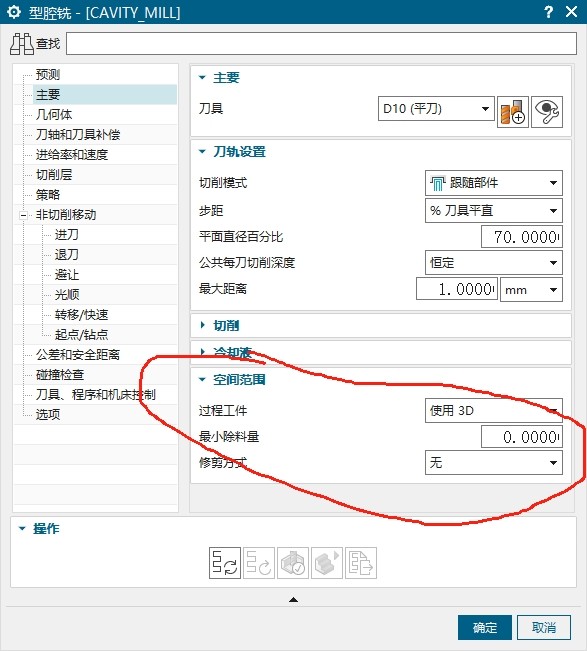Click the Simulate machine icon

click(x=327, y=563)
